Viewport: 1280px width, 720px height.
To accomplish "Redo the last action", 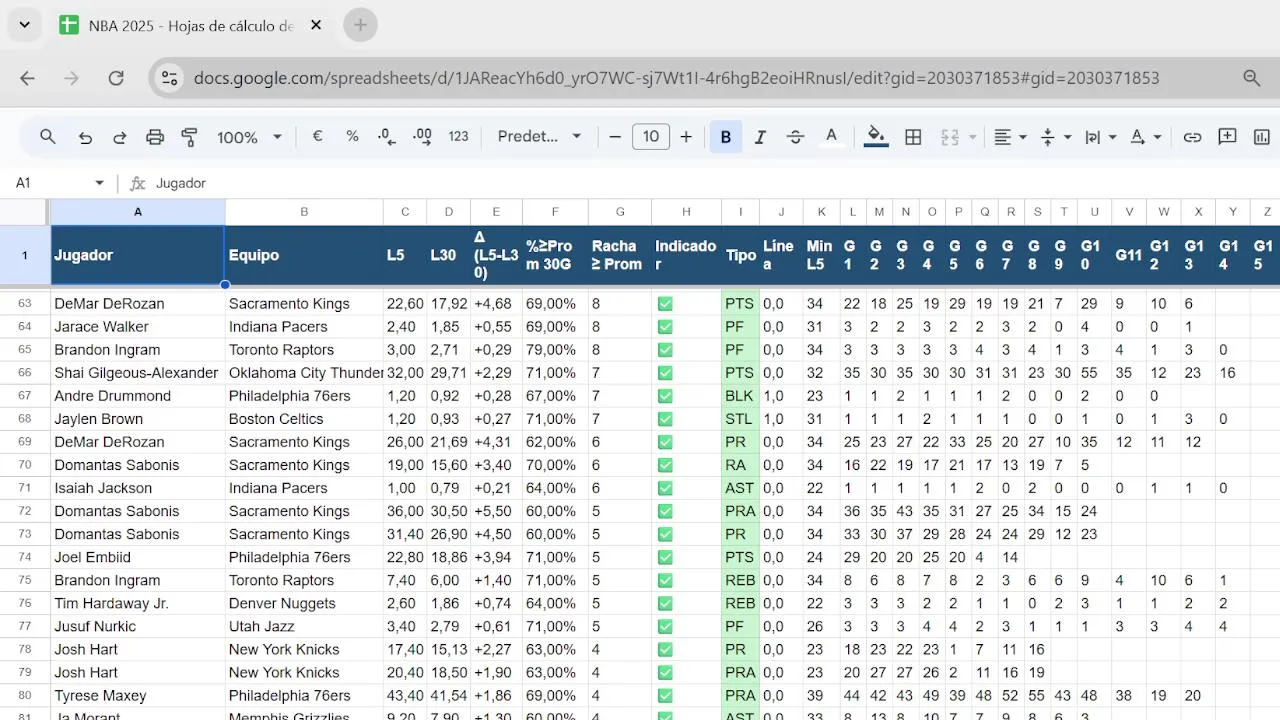I will pyautogui.click(x=120, y=137).
